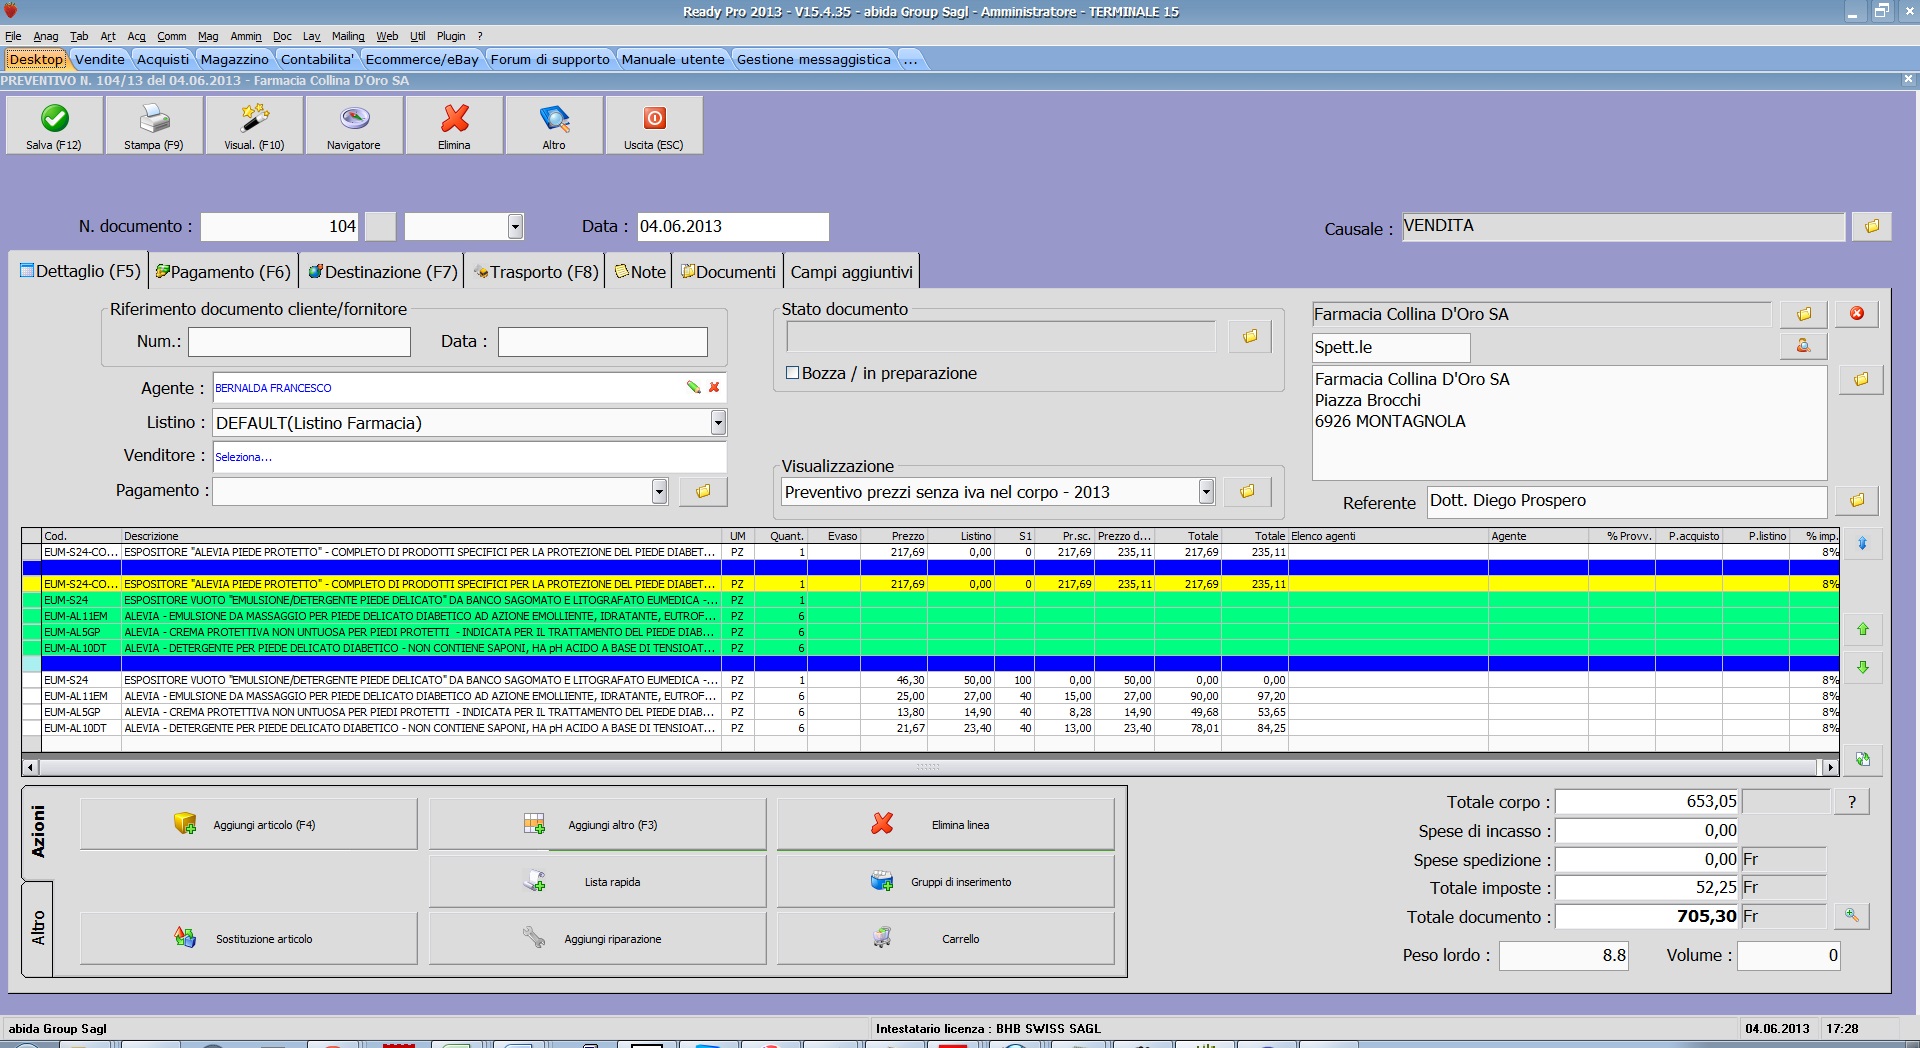Switch to the Pagamento (F6) tab
Viewport: 1920px width, 1048px height.
(x=223, y=272)
